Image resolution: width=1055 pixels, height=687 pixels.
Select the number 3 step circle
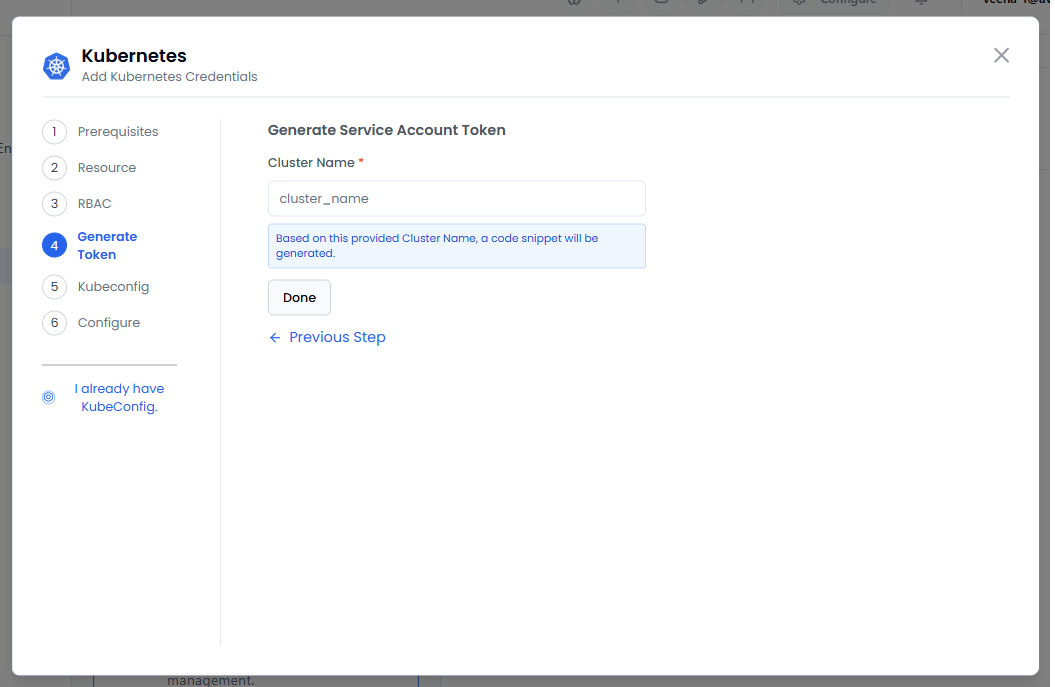tap(54, 204)
